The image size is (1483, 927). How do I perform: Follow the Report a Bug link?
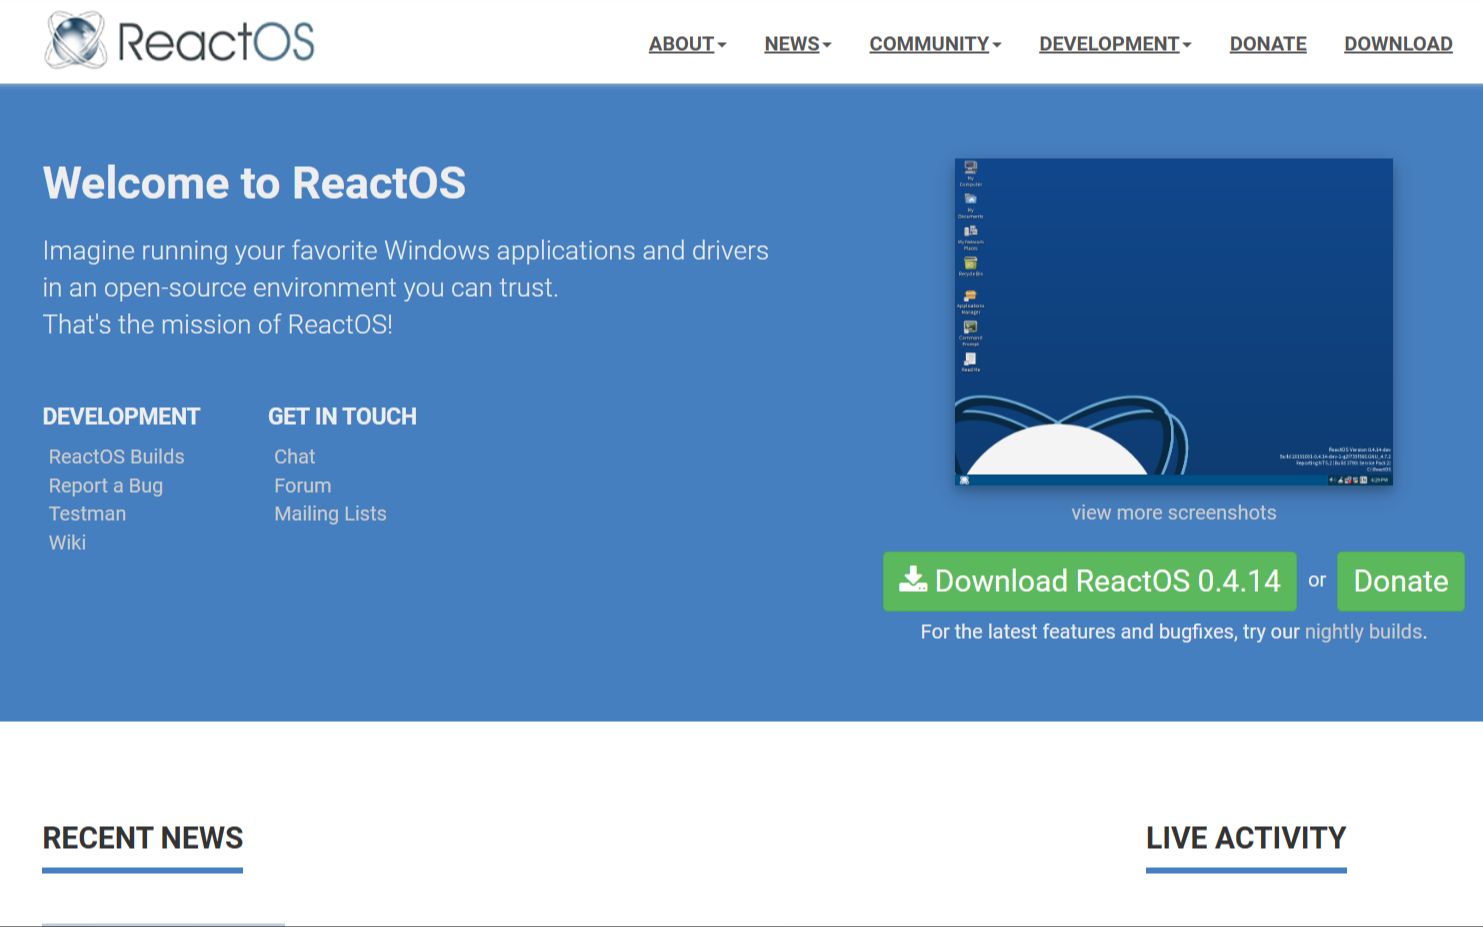pos(105,485)
